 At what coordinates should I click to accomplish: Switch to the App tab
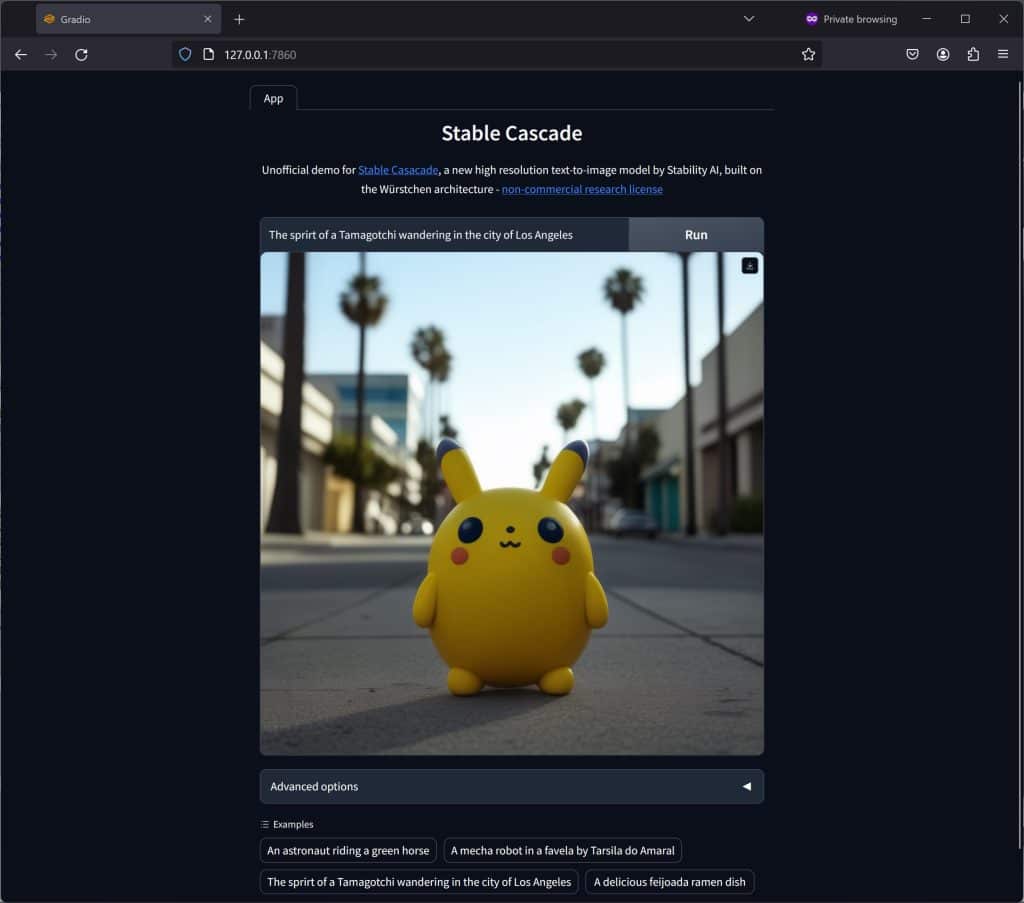274,99
